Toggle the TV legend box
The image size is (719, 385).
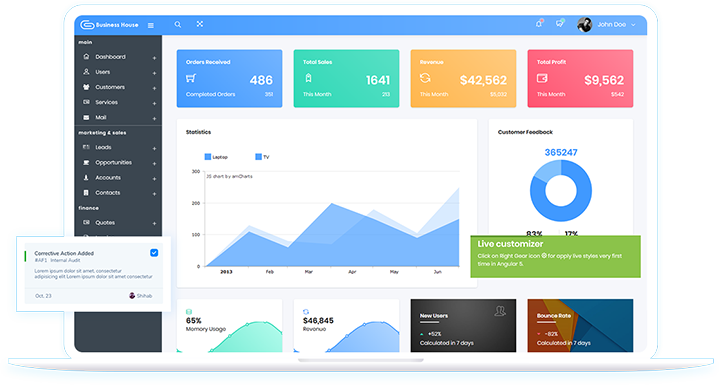[x=259, y=157]
